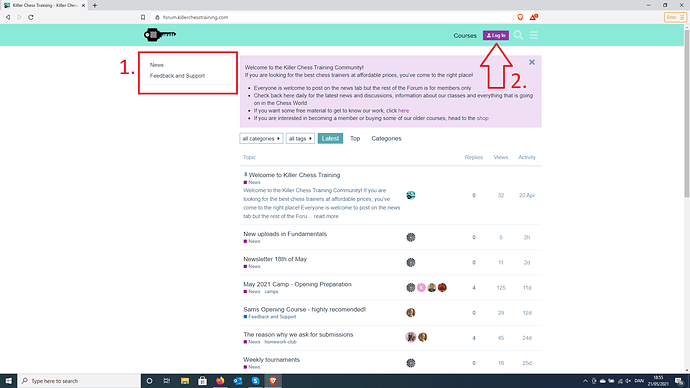This screenshot has height=388, width=690.
Task: Open the hamburger menu in forum header
Action: 534,35
